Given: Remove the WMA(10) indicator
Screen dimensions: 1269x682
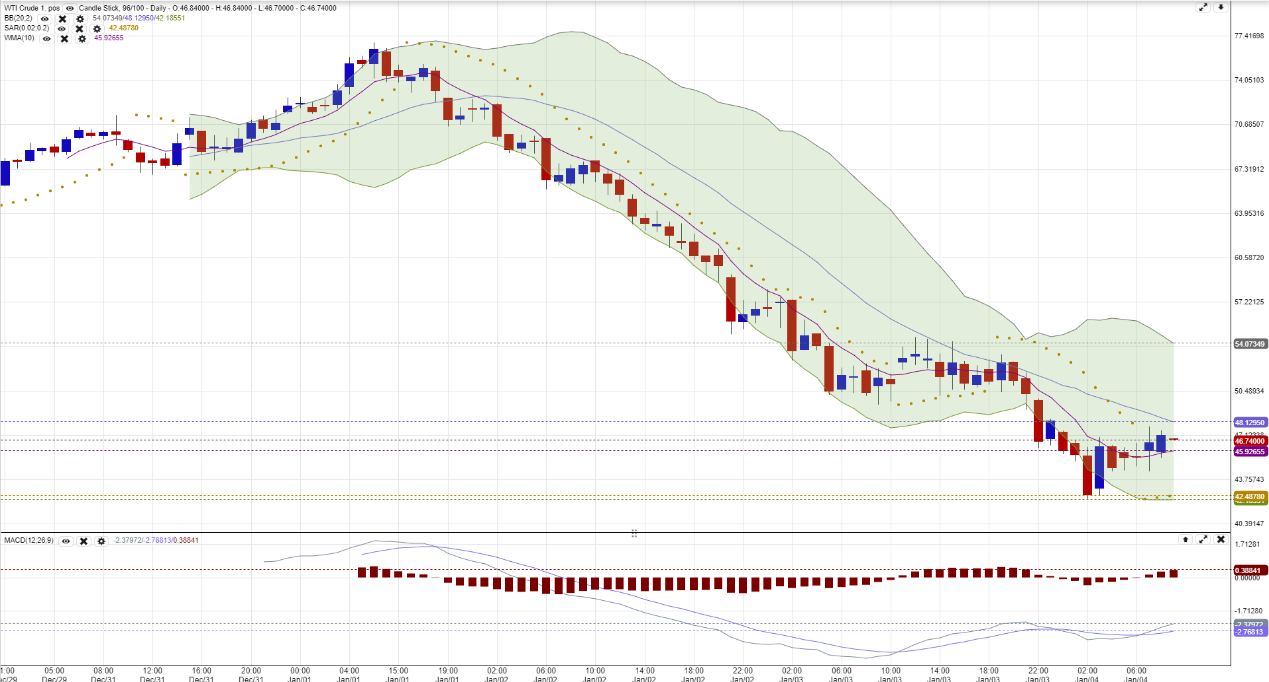Looking at the screenshot, I should 64,38.
